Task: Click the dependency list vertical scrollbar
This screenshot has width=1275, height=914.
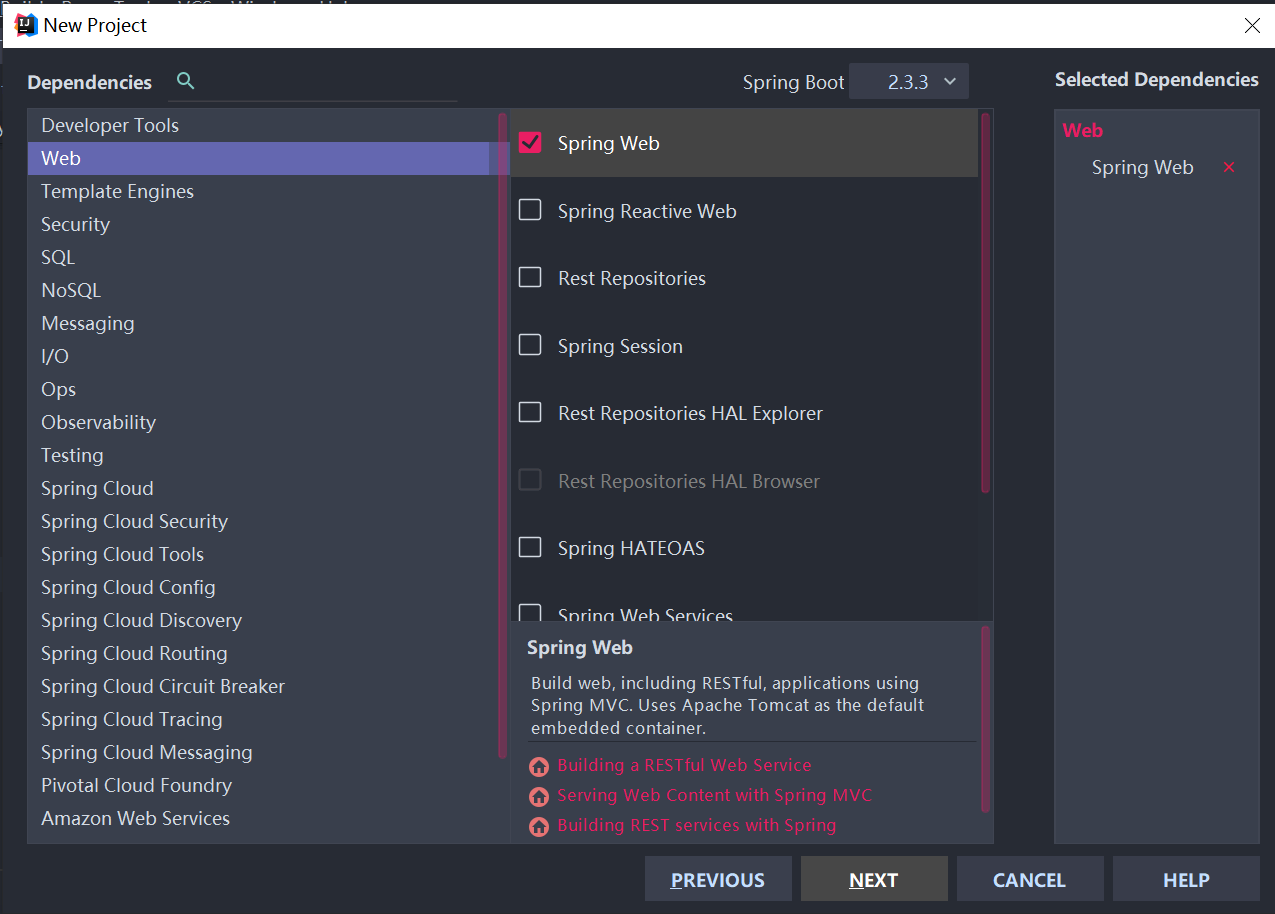Action: pos(985,303)
